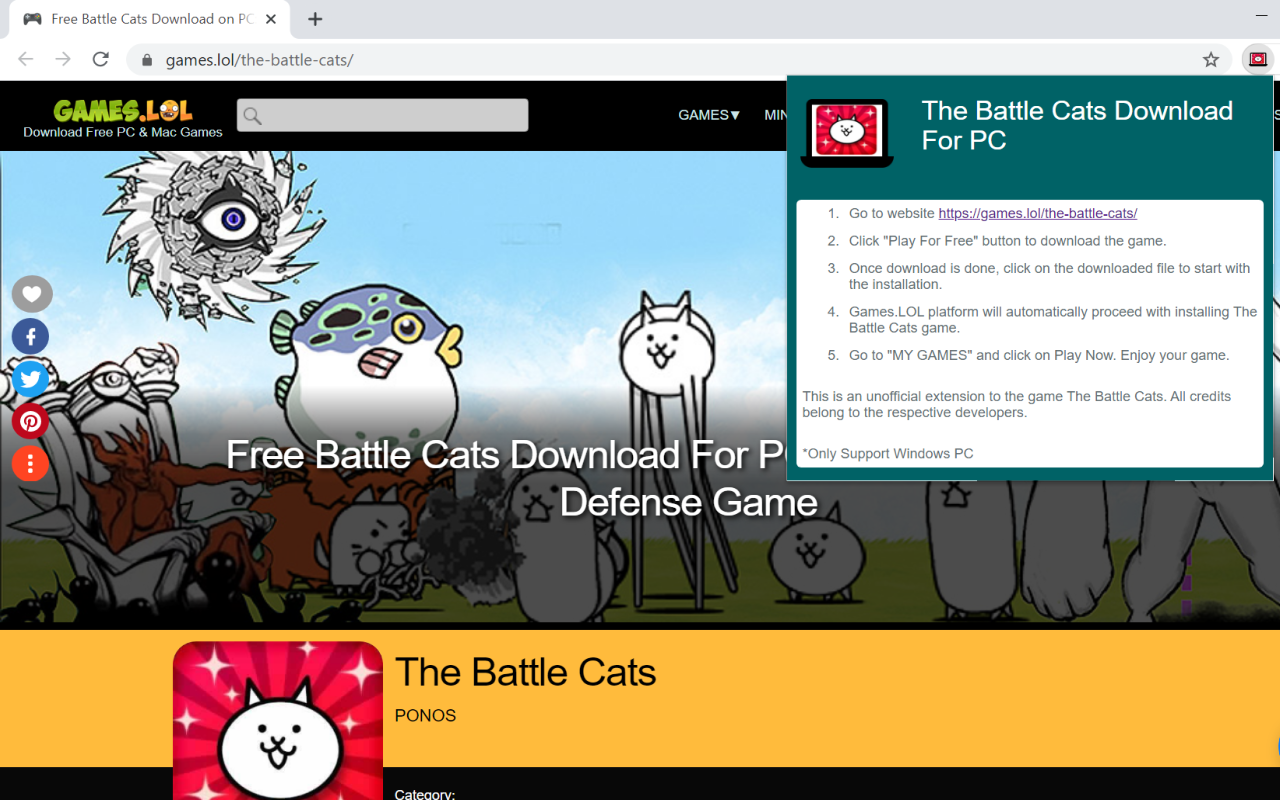This screenshot has width=1280, height=800.
Task: Bookmark this page with the star
Action: [1211, 60]
